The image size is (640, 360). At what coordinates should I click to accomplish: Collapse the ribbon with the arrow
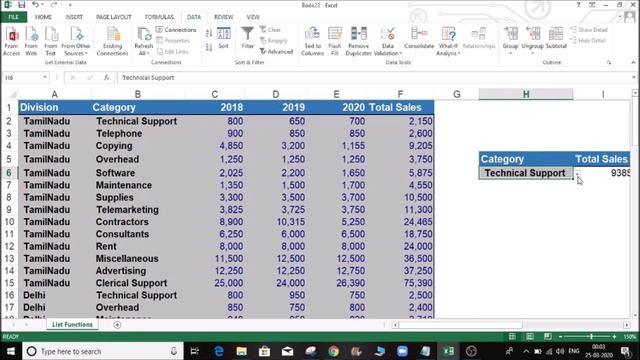[633, 62]
